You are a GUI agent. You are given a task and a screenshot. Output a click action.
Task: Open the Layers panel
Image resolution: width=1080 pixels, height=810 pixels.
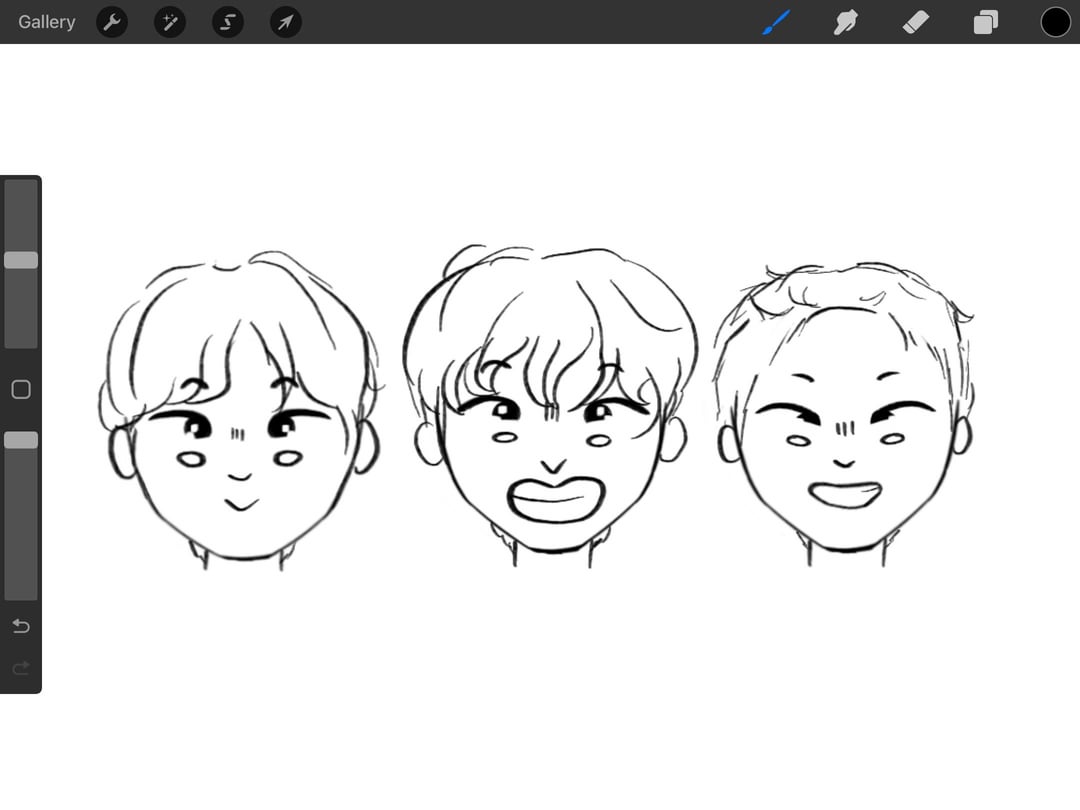[986, 22]
